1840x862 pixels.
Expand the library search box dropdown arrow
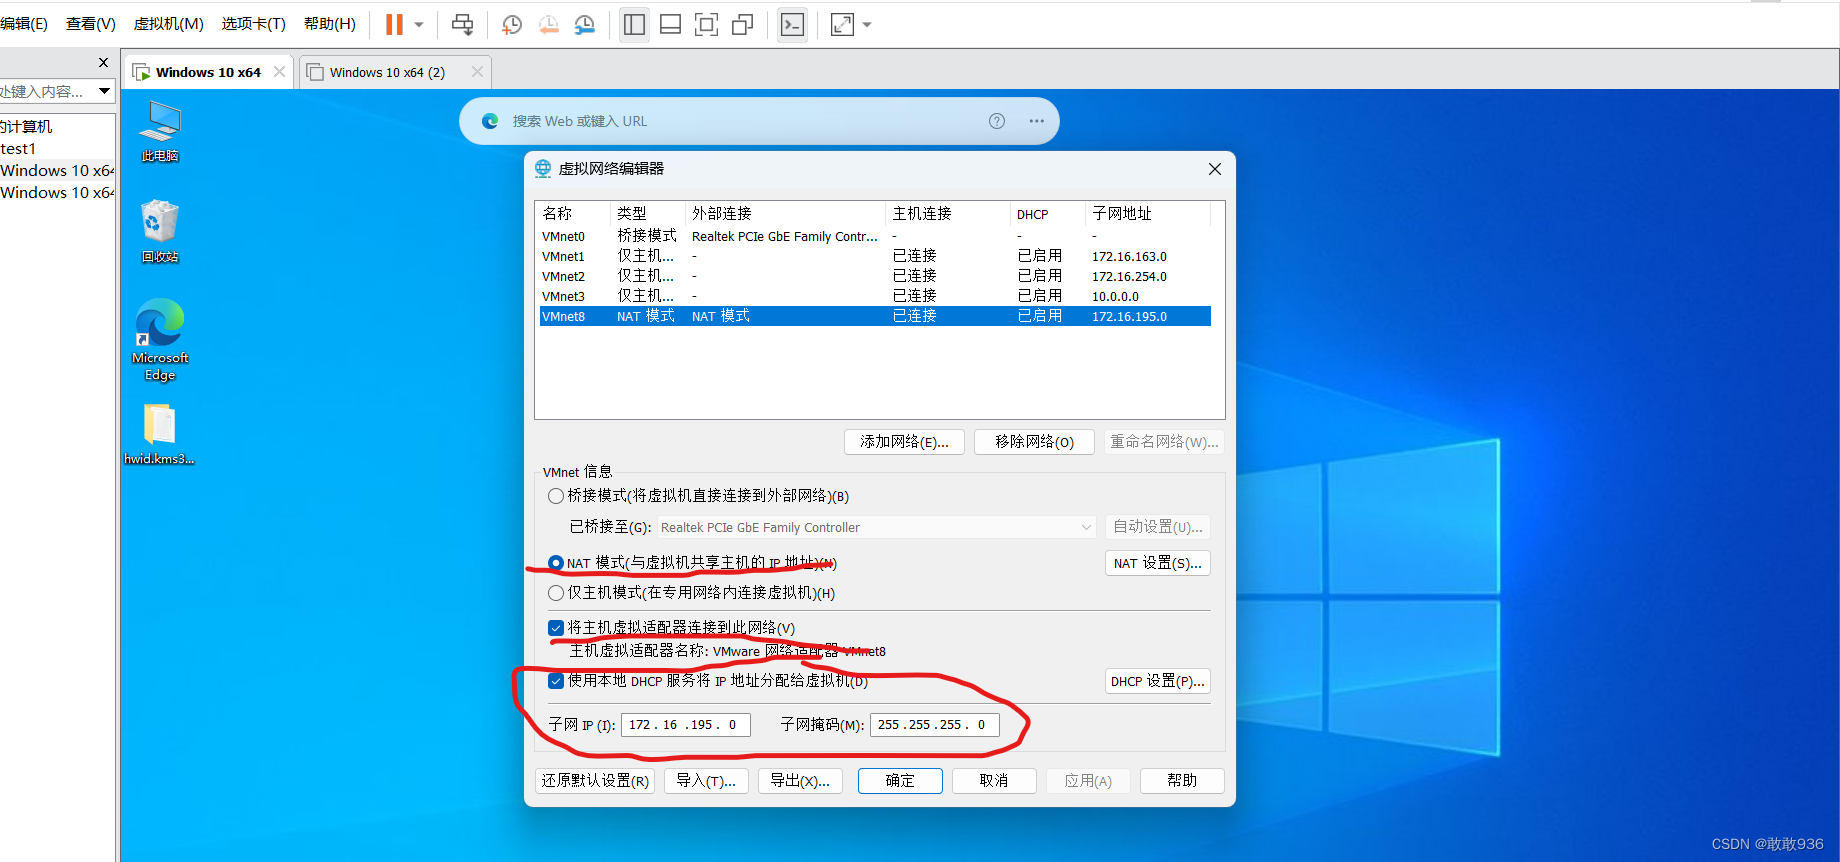104,91
